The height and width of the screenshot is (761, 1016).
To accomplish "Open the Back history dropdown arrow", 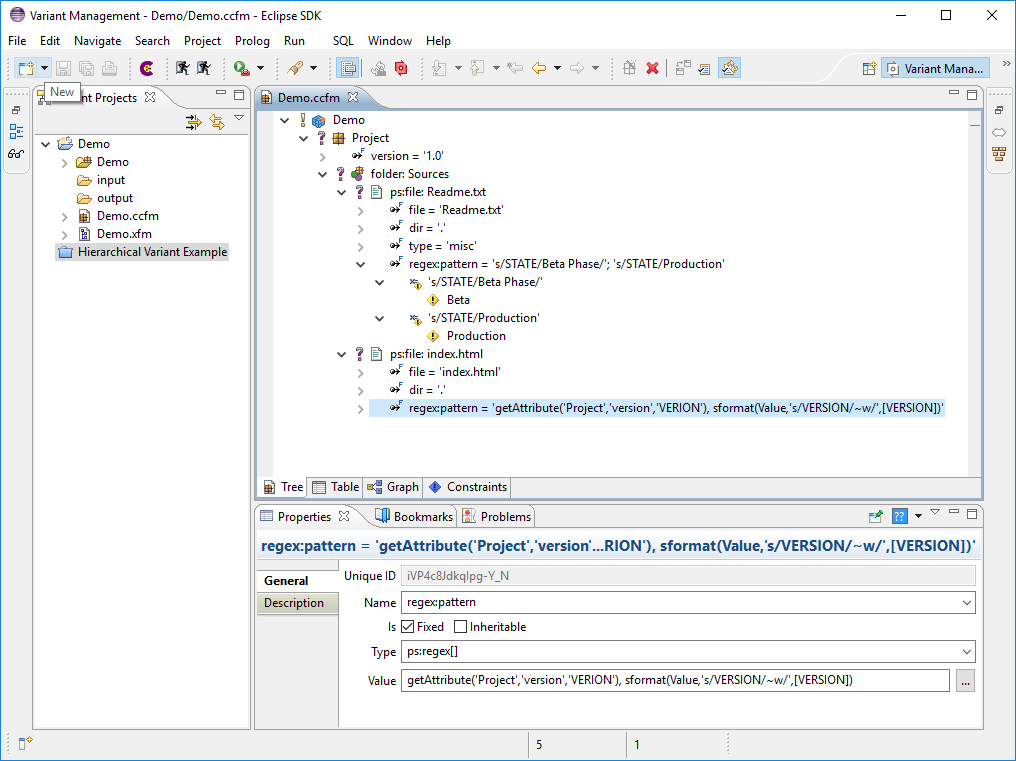I will click(557, 68).
